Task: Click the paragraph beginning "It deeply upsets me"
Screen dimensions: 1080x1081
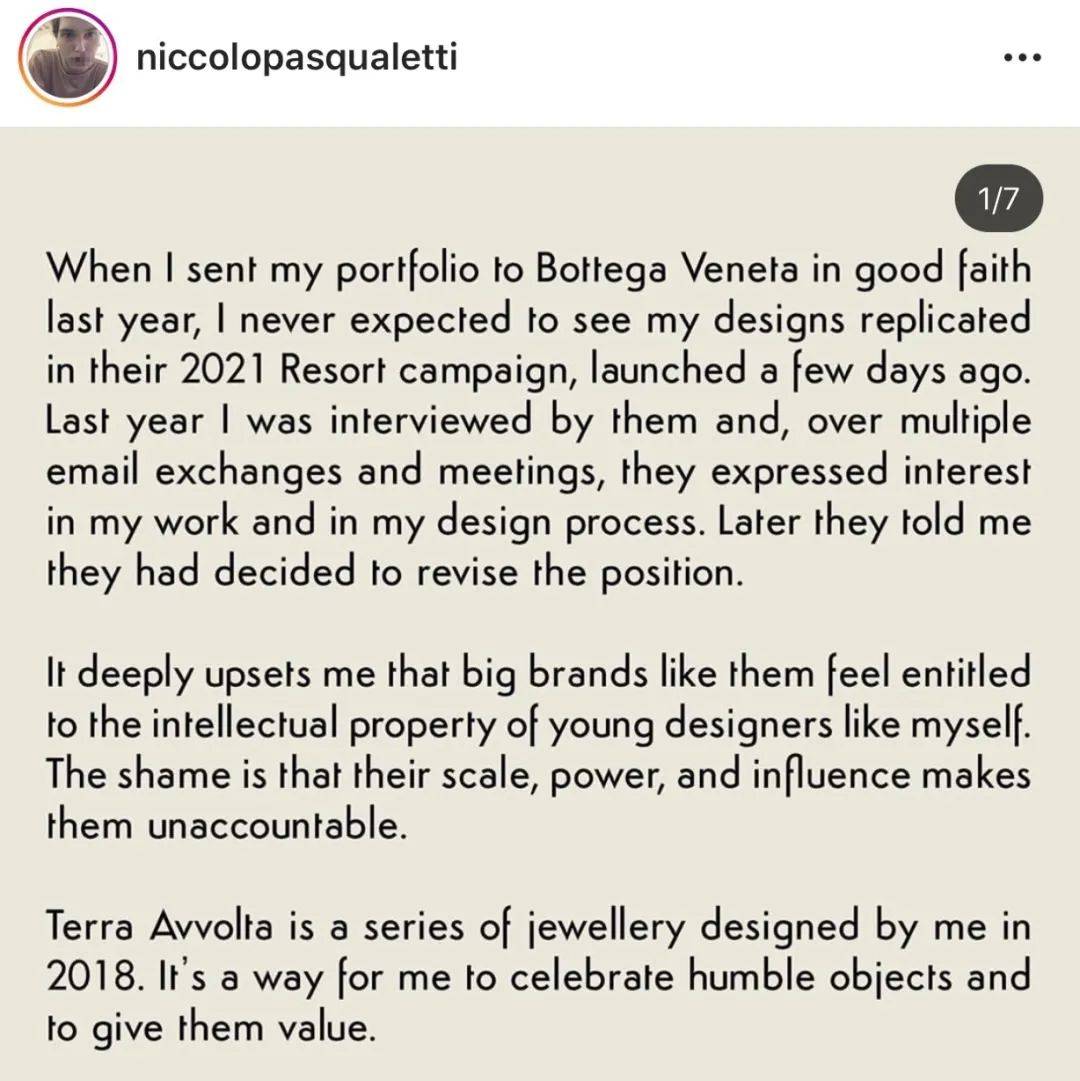Action: point(539,749)
